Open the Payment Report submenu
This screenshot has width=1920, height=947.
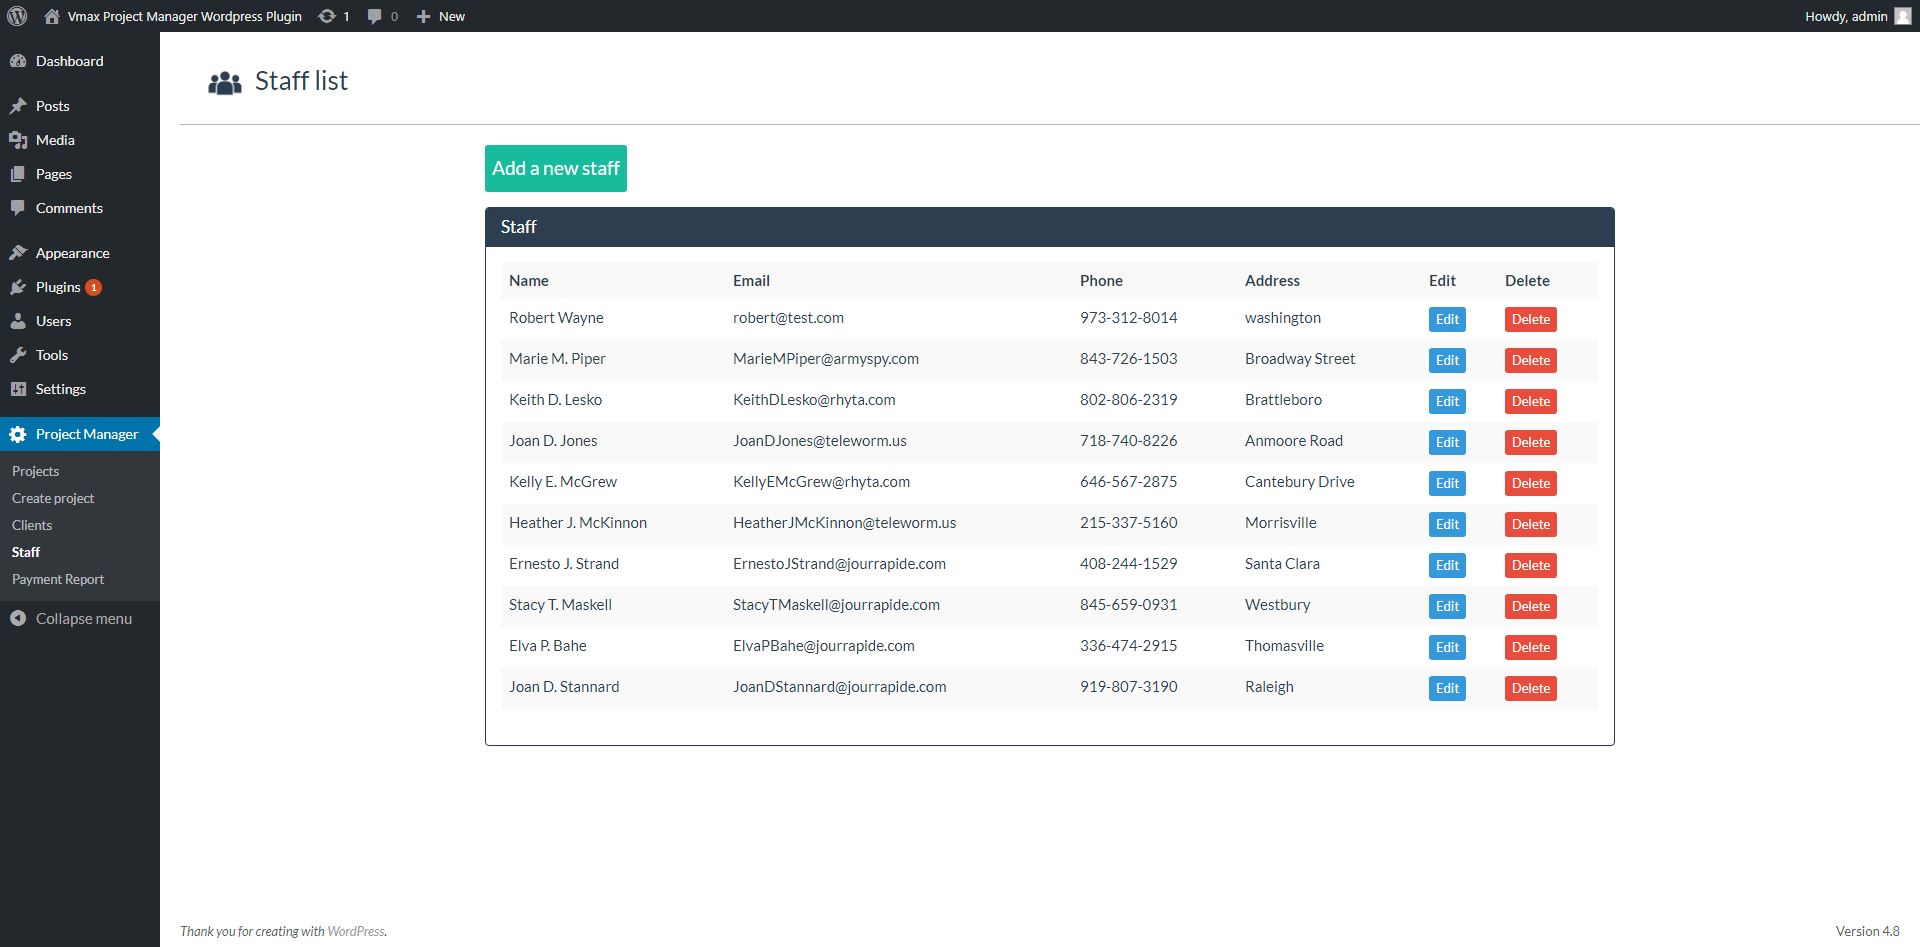click(58, 579)
